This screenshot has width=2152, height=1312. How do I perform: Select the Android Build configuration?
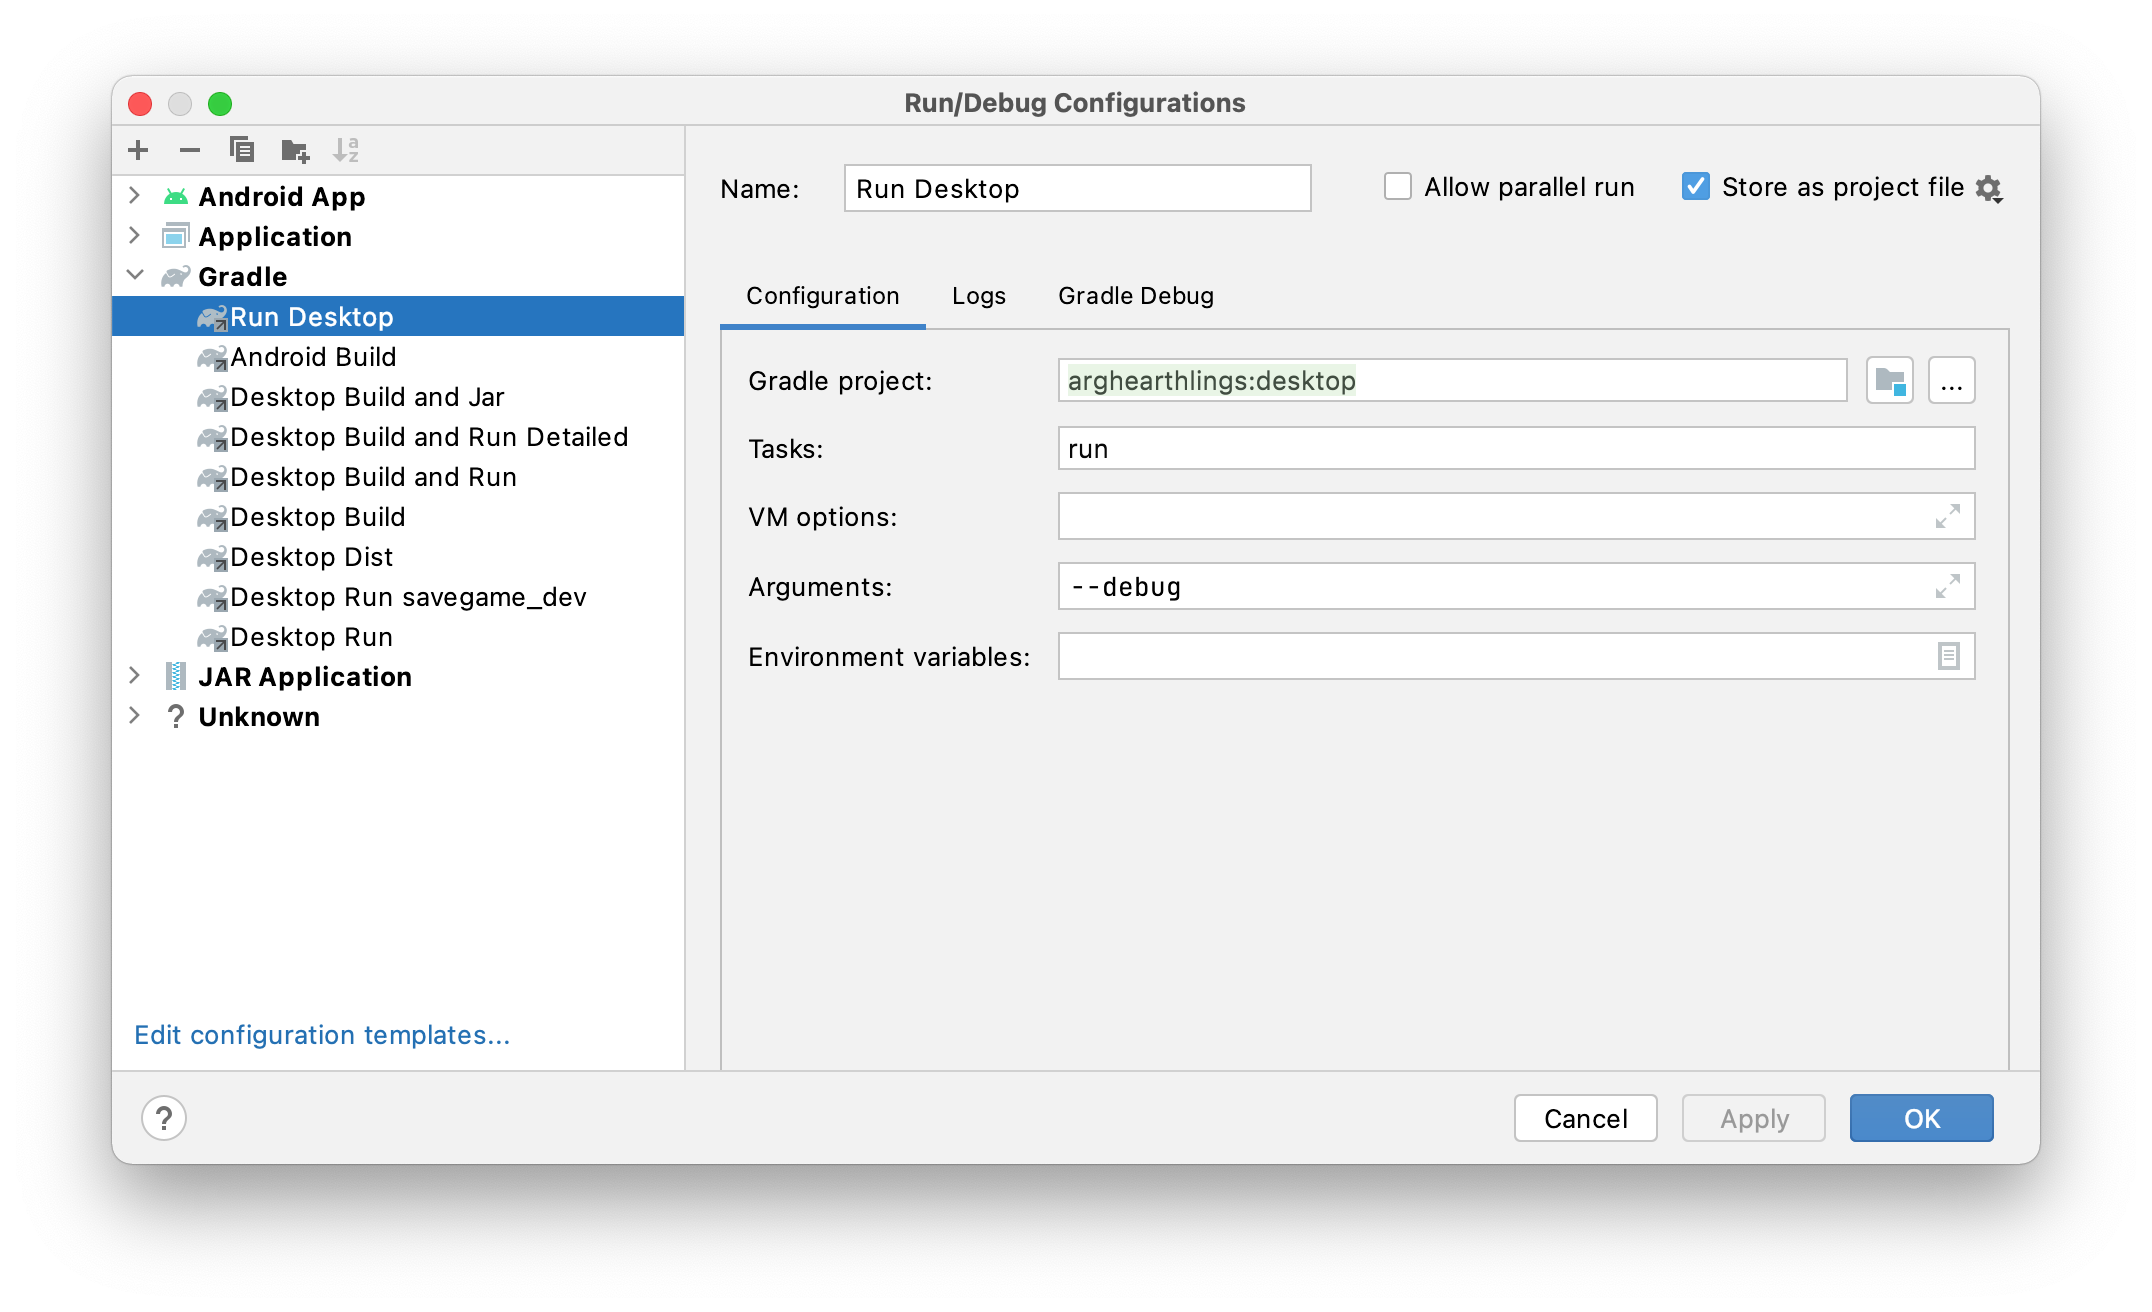pyautogui.click(x=398, y=356)
